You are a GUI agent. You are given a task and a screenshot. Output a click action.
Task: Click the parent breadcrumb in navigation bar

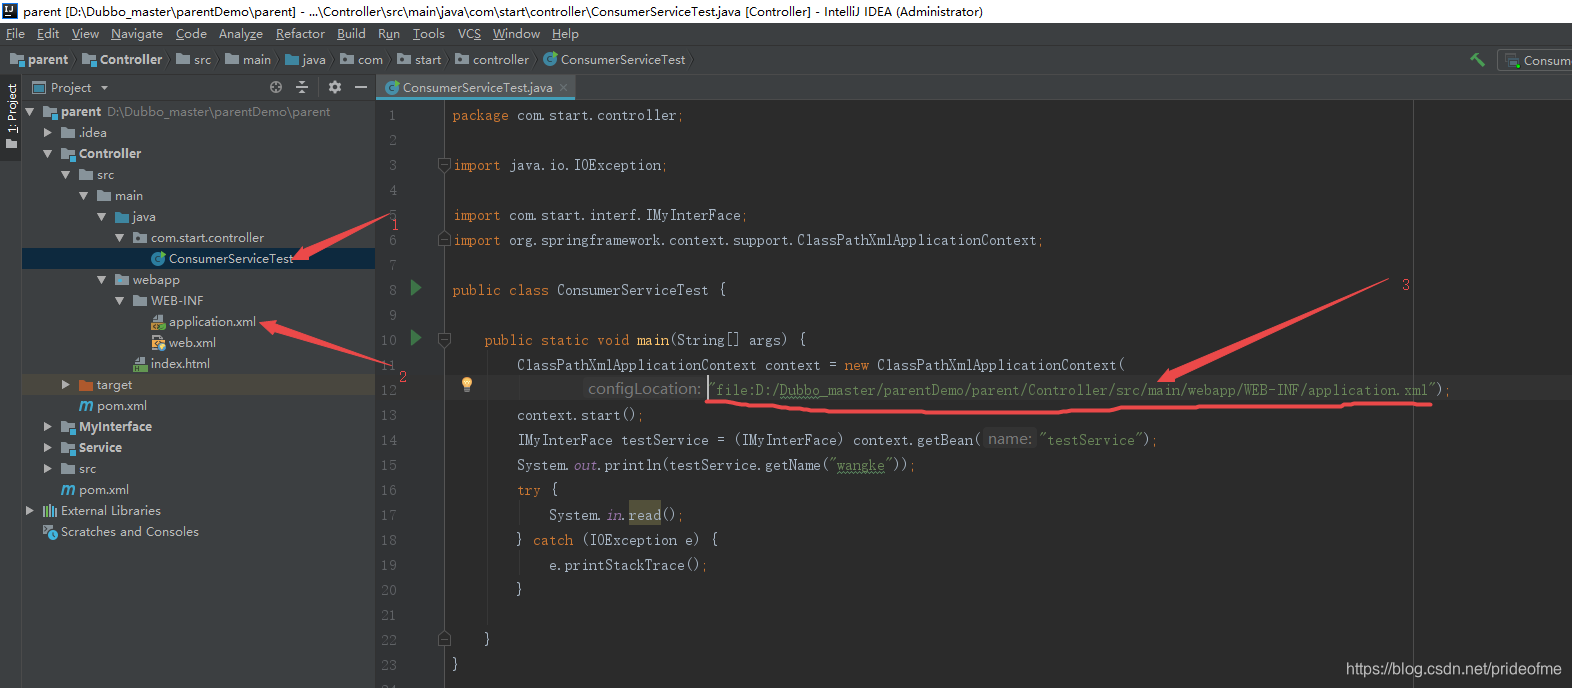[39, 60]
